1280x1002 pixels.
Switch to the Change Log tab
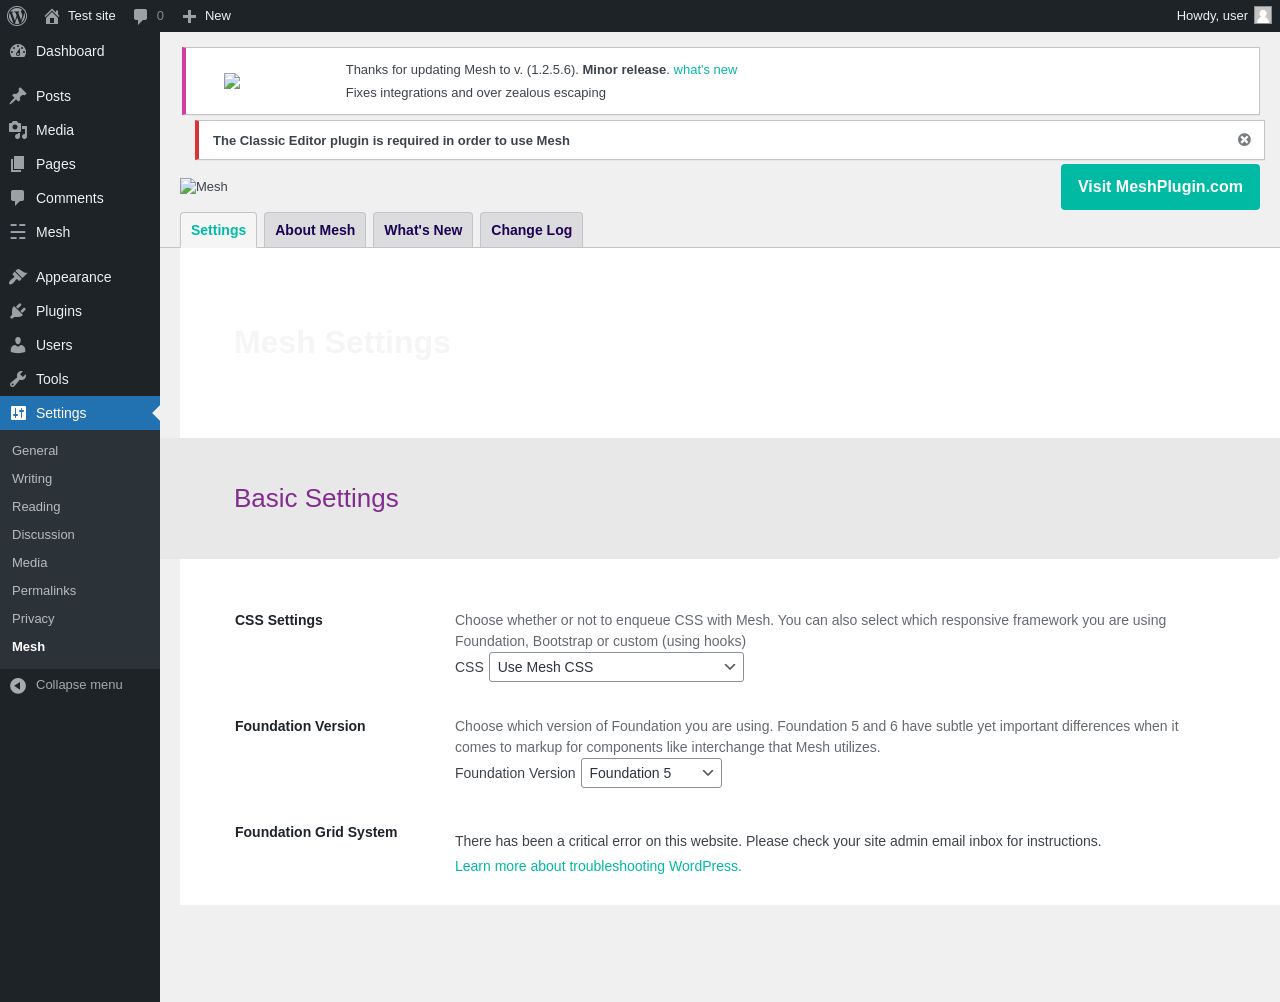click(531, 230)
